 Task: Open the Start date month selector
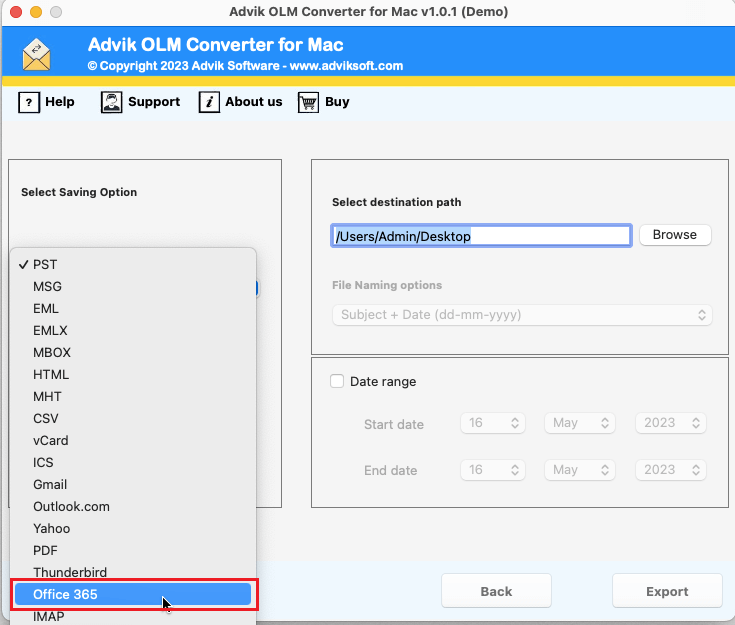click(x=579, y=423)
